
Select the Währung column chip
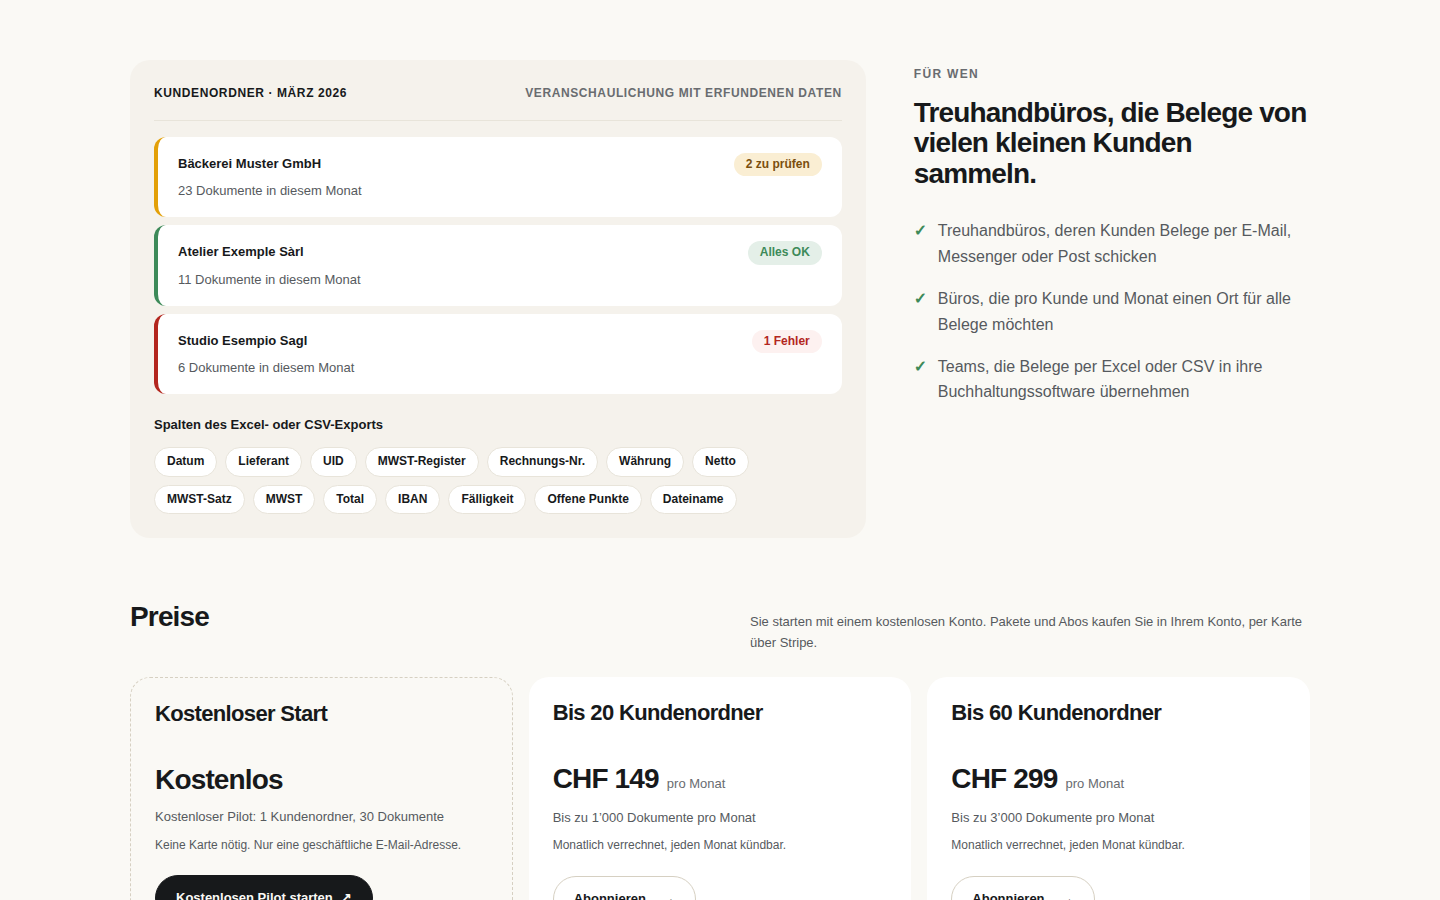(x=644, y=461)
